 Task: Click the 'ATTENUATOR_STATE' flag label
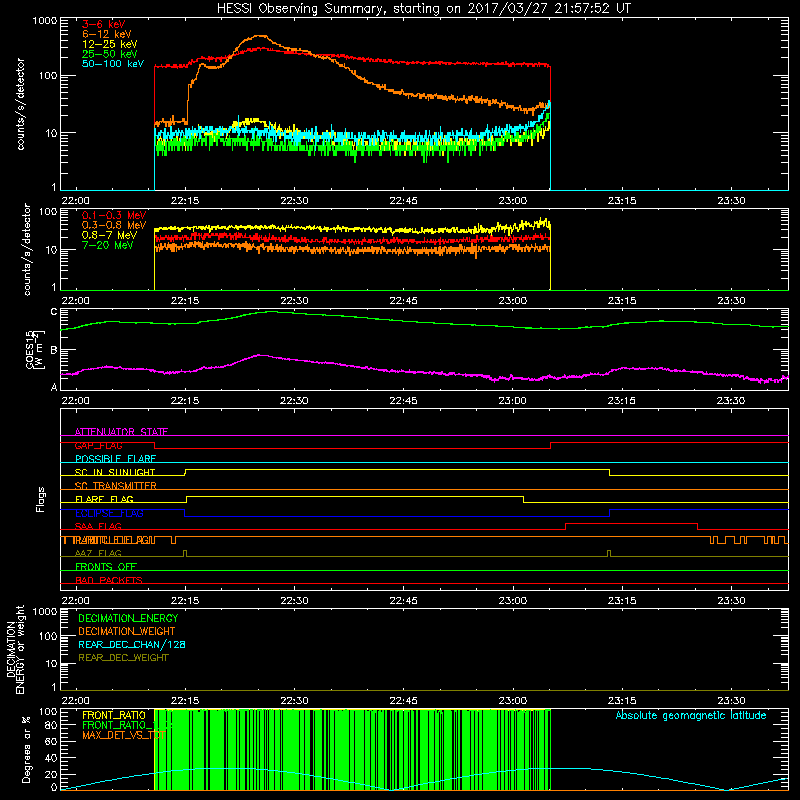[x=121, y=432]
